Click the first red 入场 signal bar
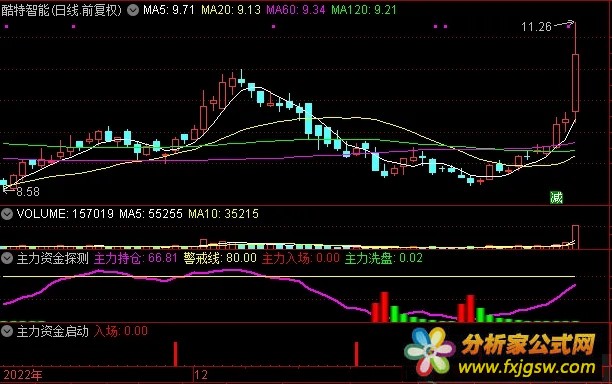 click(175, 354)
